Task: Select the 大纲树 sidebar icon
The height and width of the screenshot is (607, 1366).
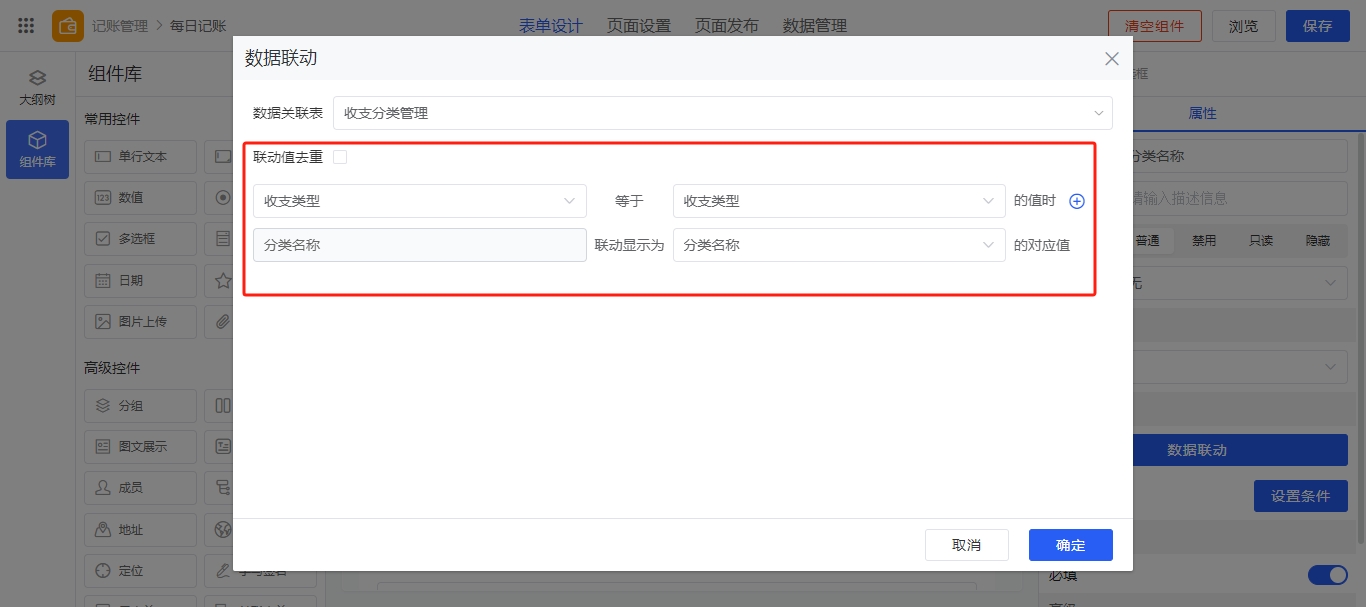Action: (37, 88)
